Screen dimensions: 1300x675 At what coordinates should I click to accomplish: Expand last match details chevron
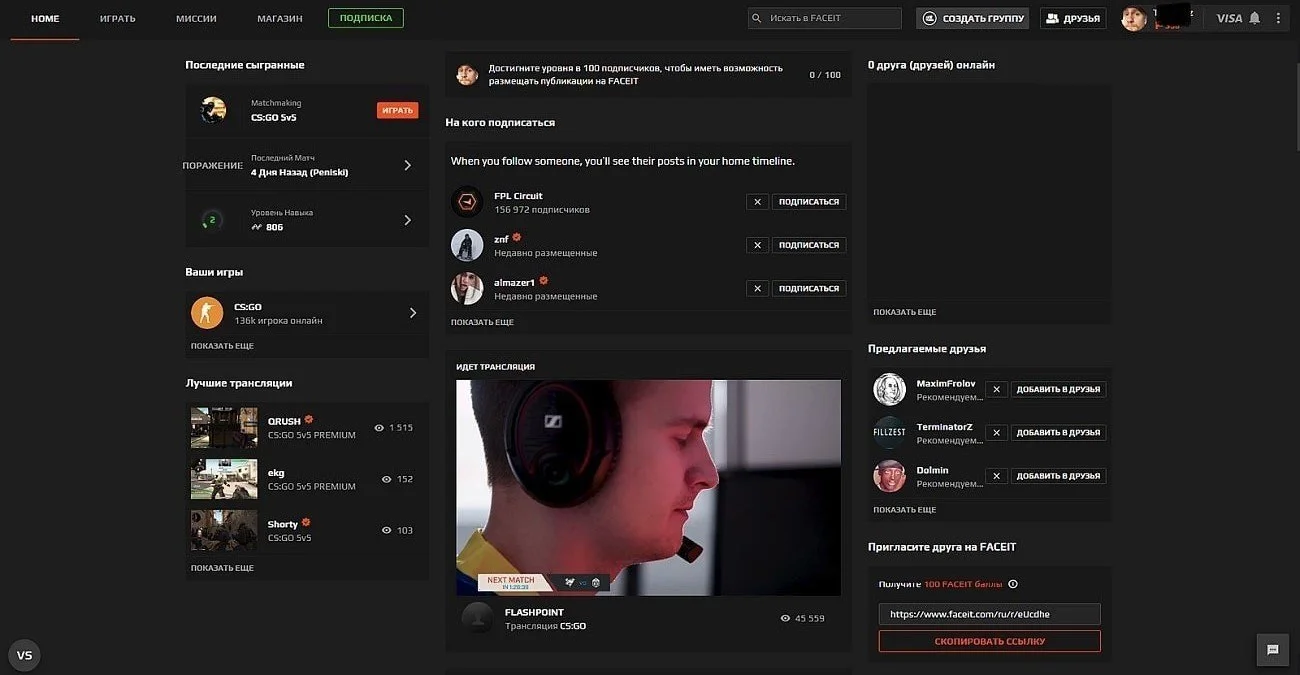click(x=407, y=165)
